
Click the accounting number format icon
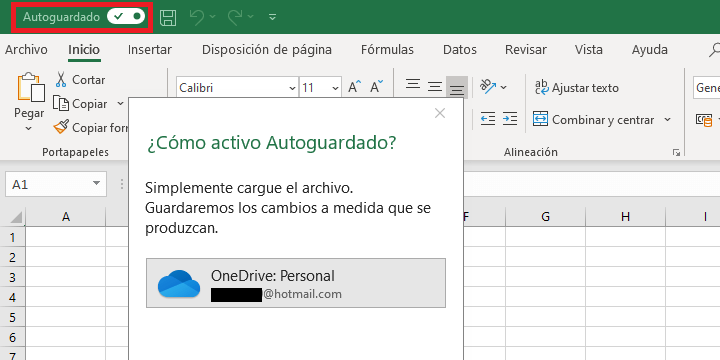pyautogui.click(x=705, y=120)
